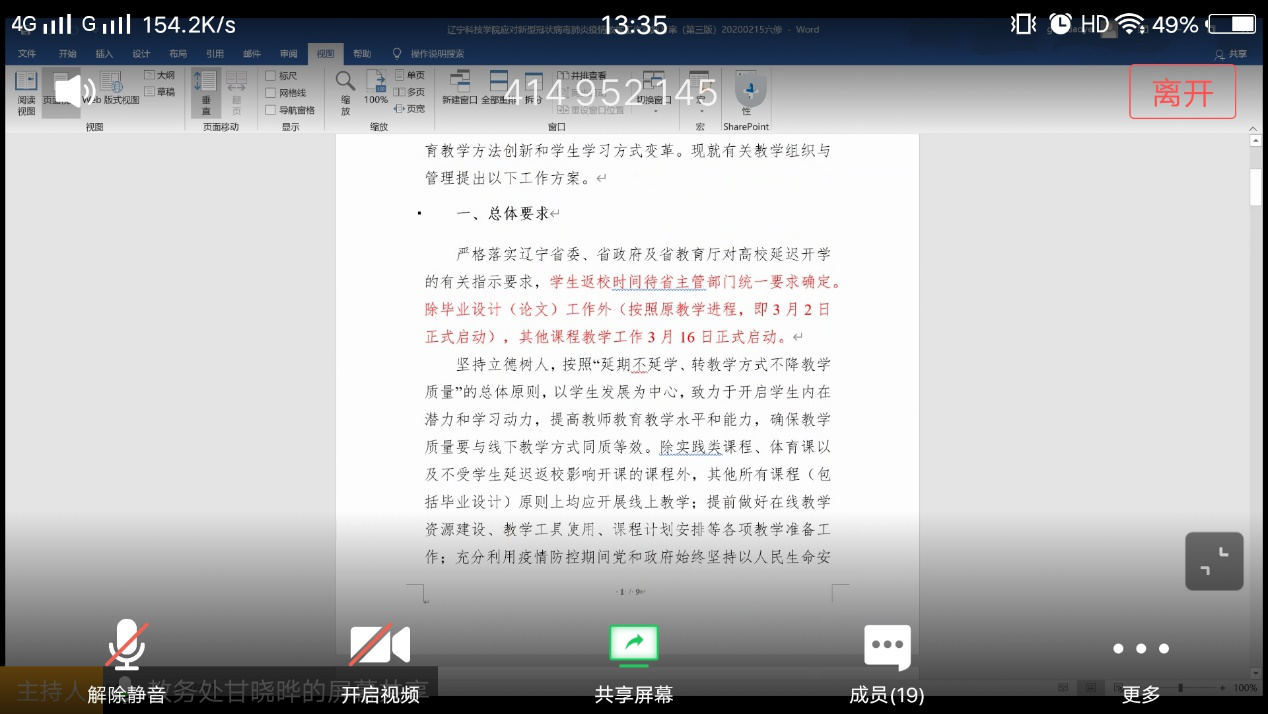Screen dimensions: 1268x714
Task: Switch to 草稿 draft view
Action: pyautogui.click(x=160, y=91)
